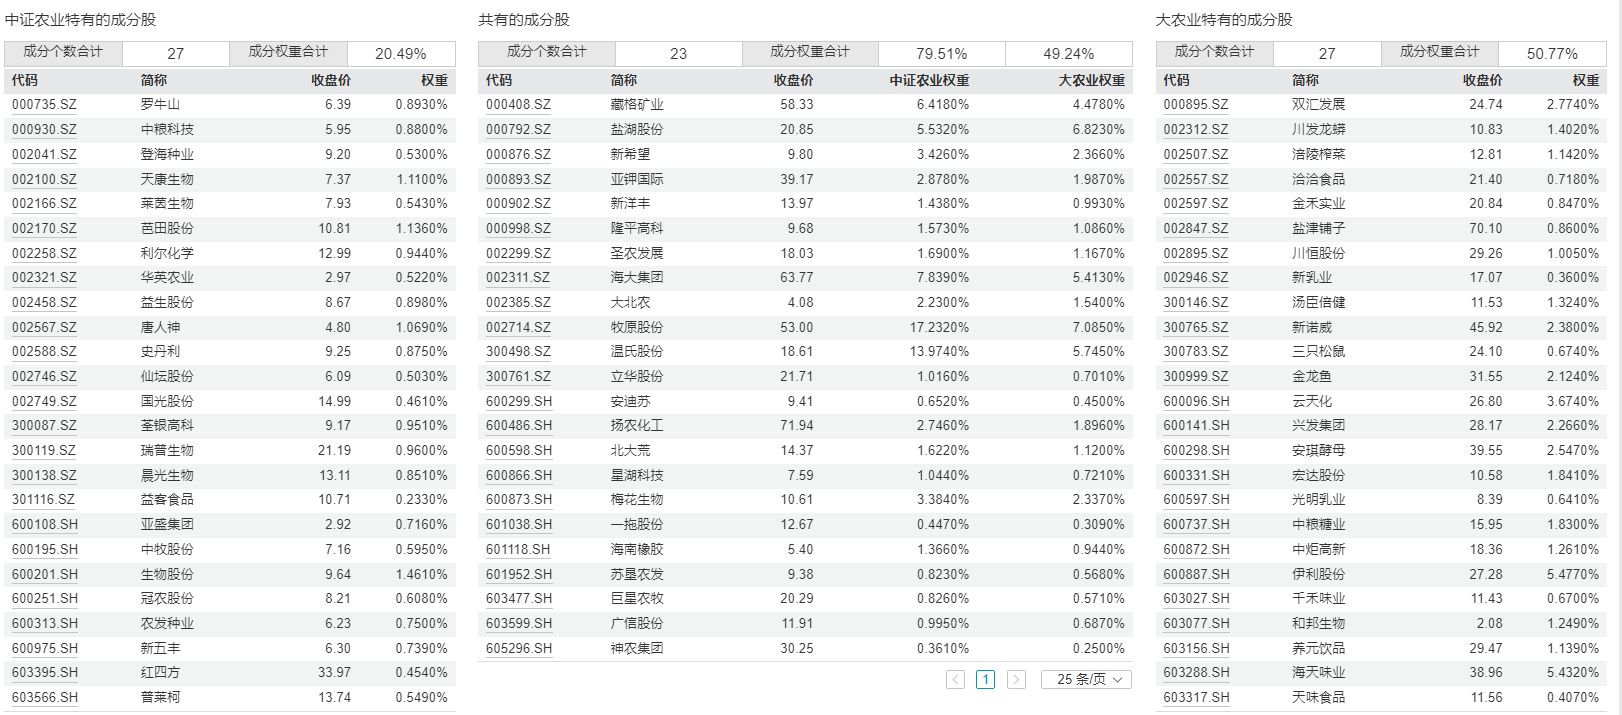Click 大农业权重 column header
The width and height of the screenshot is (1622, 715).
1091,80
